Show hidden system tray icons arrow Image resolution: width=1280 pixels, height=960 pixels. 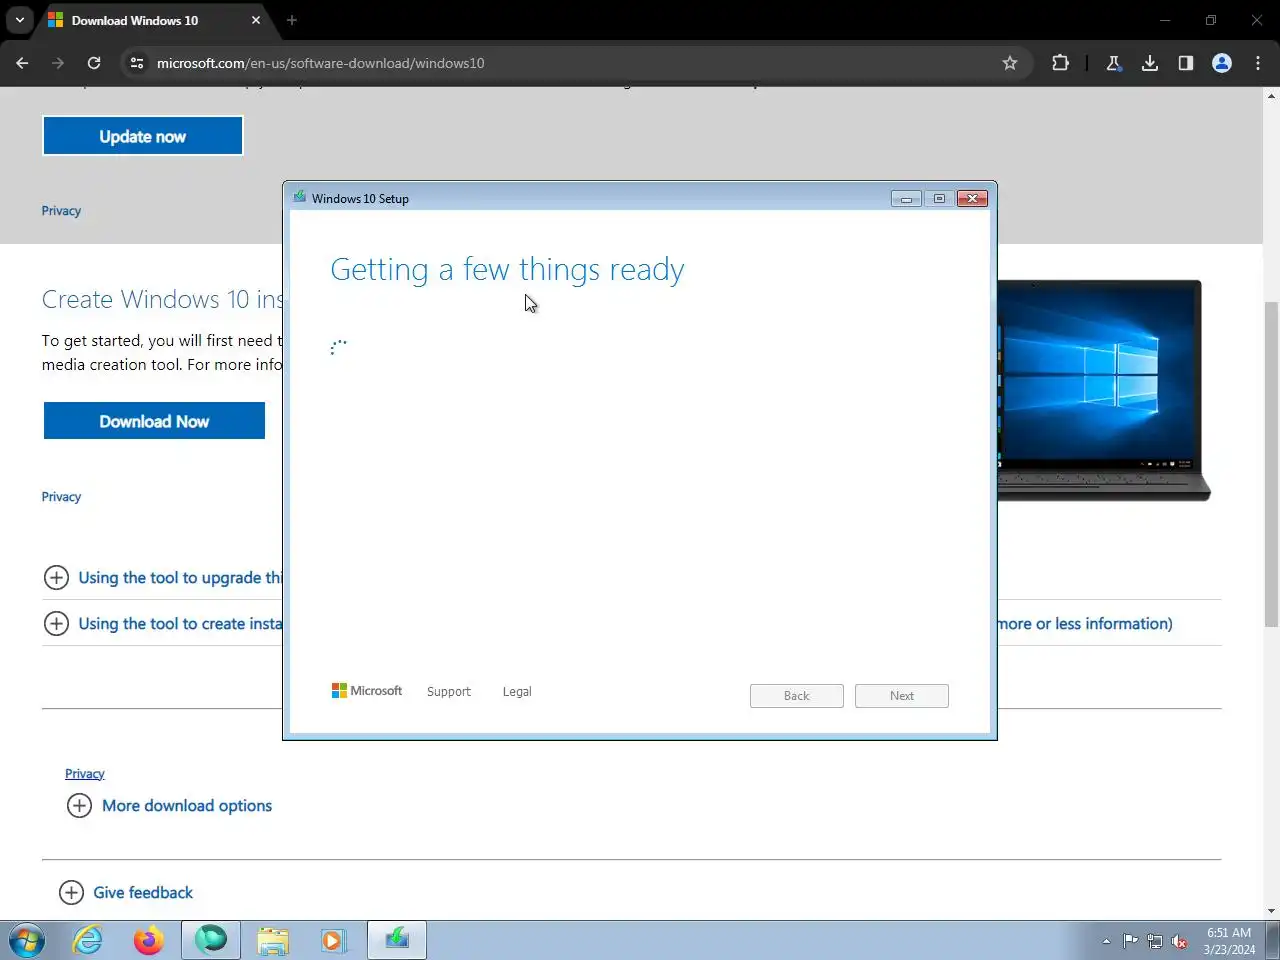click(x=1106, y=941)
